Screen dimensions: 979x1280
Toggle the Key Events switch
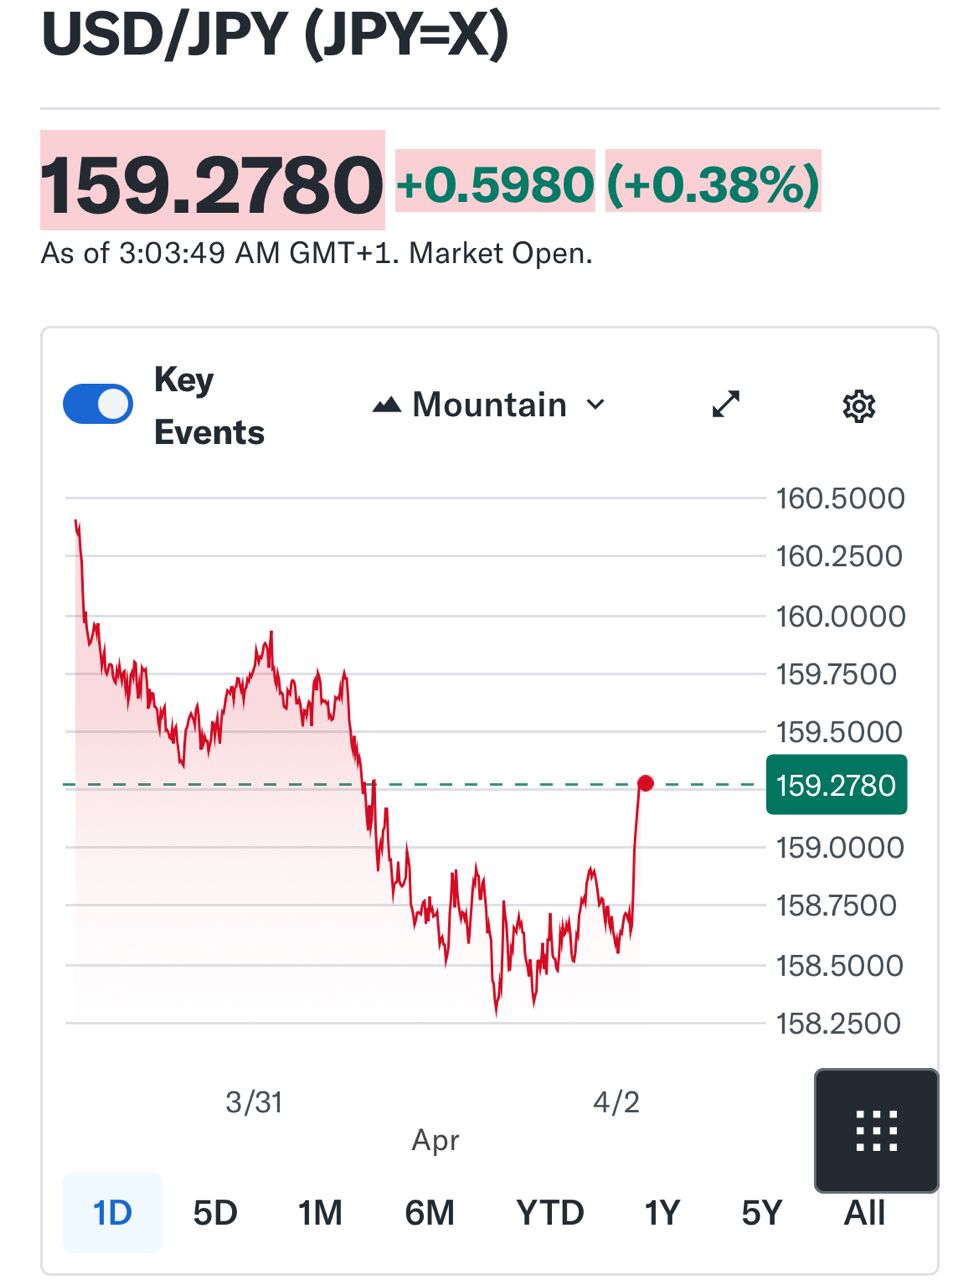tap(98, 405)
